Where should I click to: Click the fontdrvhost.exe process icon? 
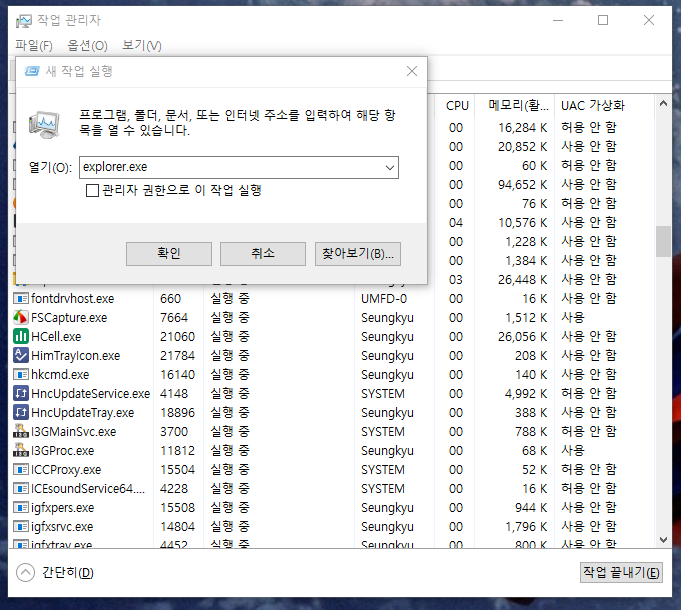point(20,298)
